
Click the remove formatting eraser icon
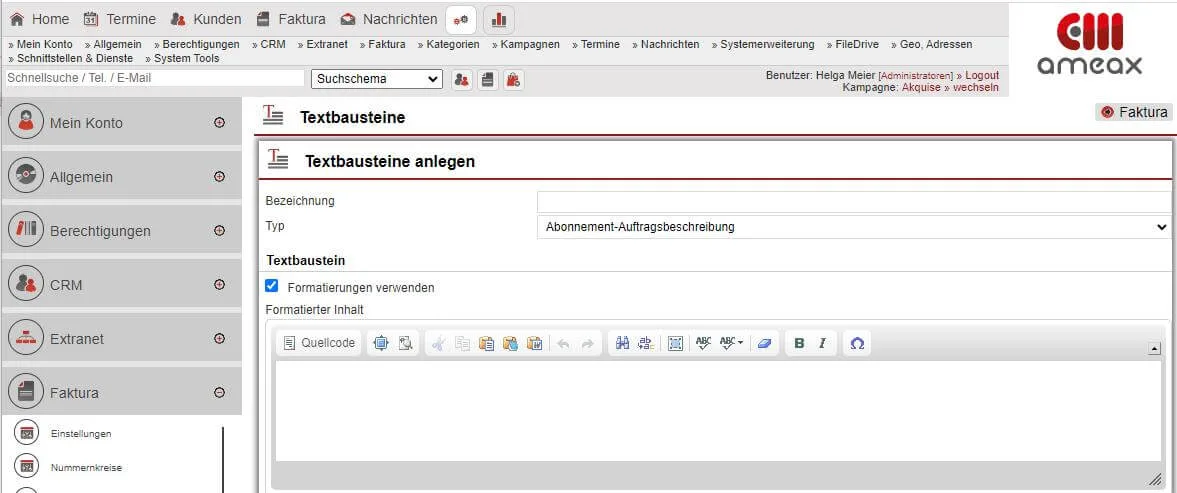(x=765, y=343)
